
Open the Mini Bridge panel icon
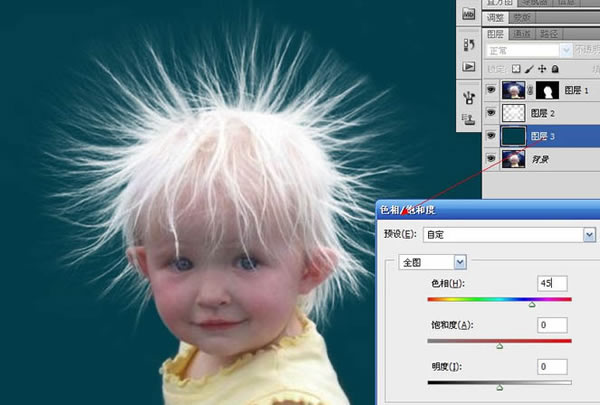point(468,14)
